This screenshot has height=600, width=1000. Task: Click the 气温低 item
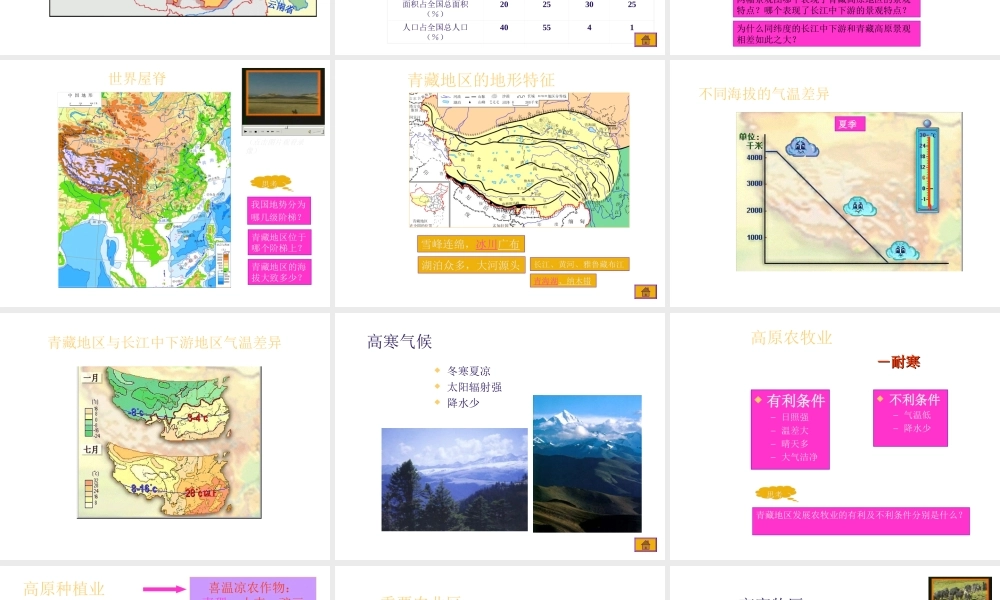(x=917, y=415)
